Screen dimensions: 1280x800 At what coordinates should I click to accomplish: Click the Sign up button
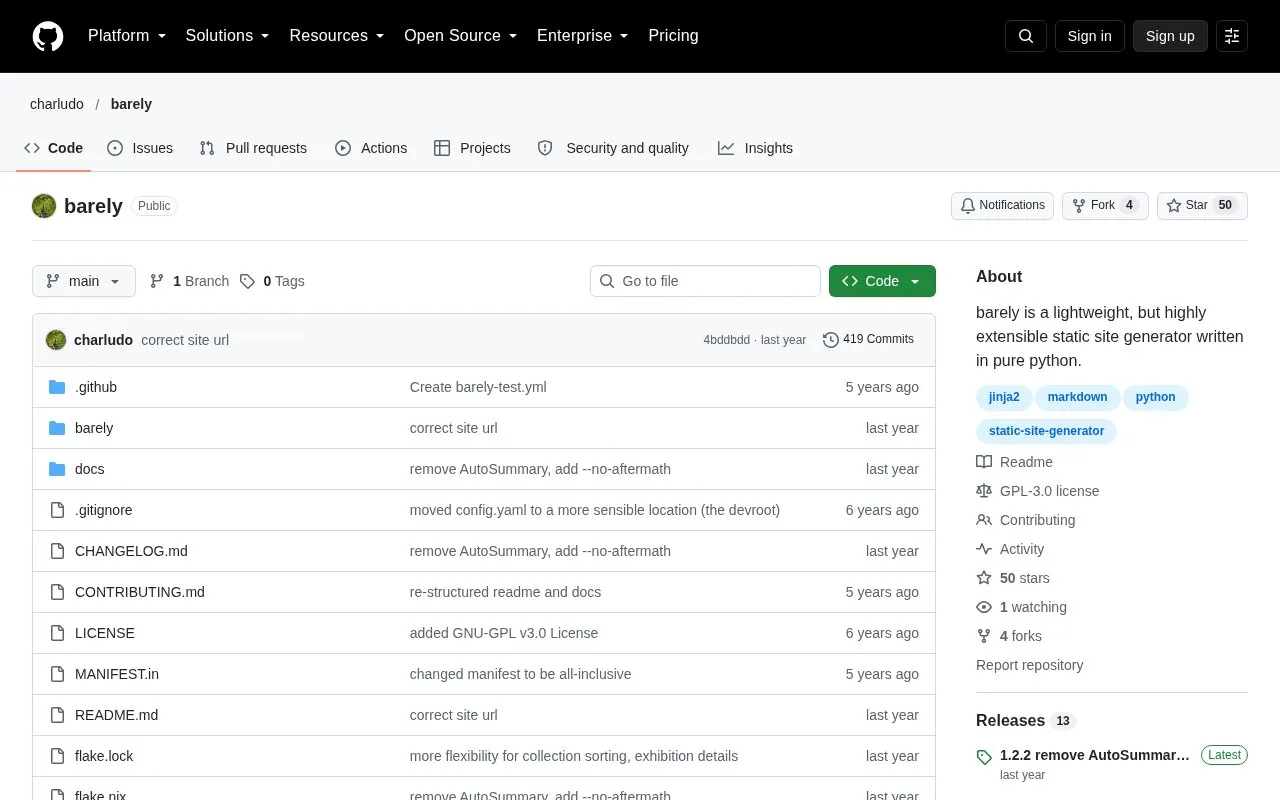(x=1170, y=36)
